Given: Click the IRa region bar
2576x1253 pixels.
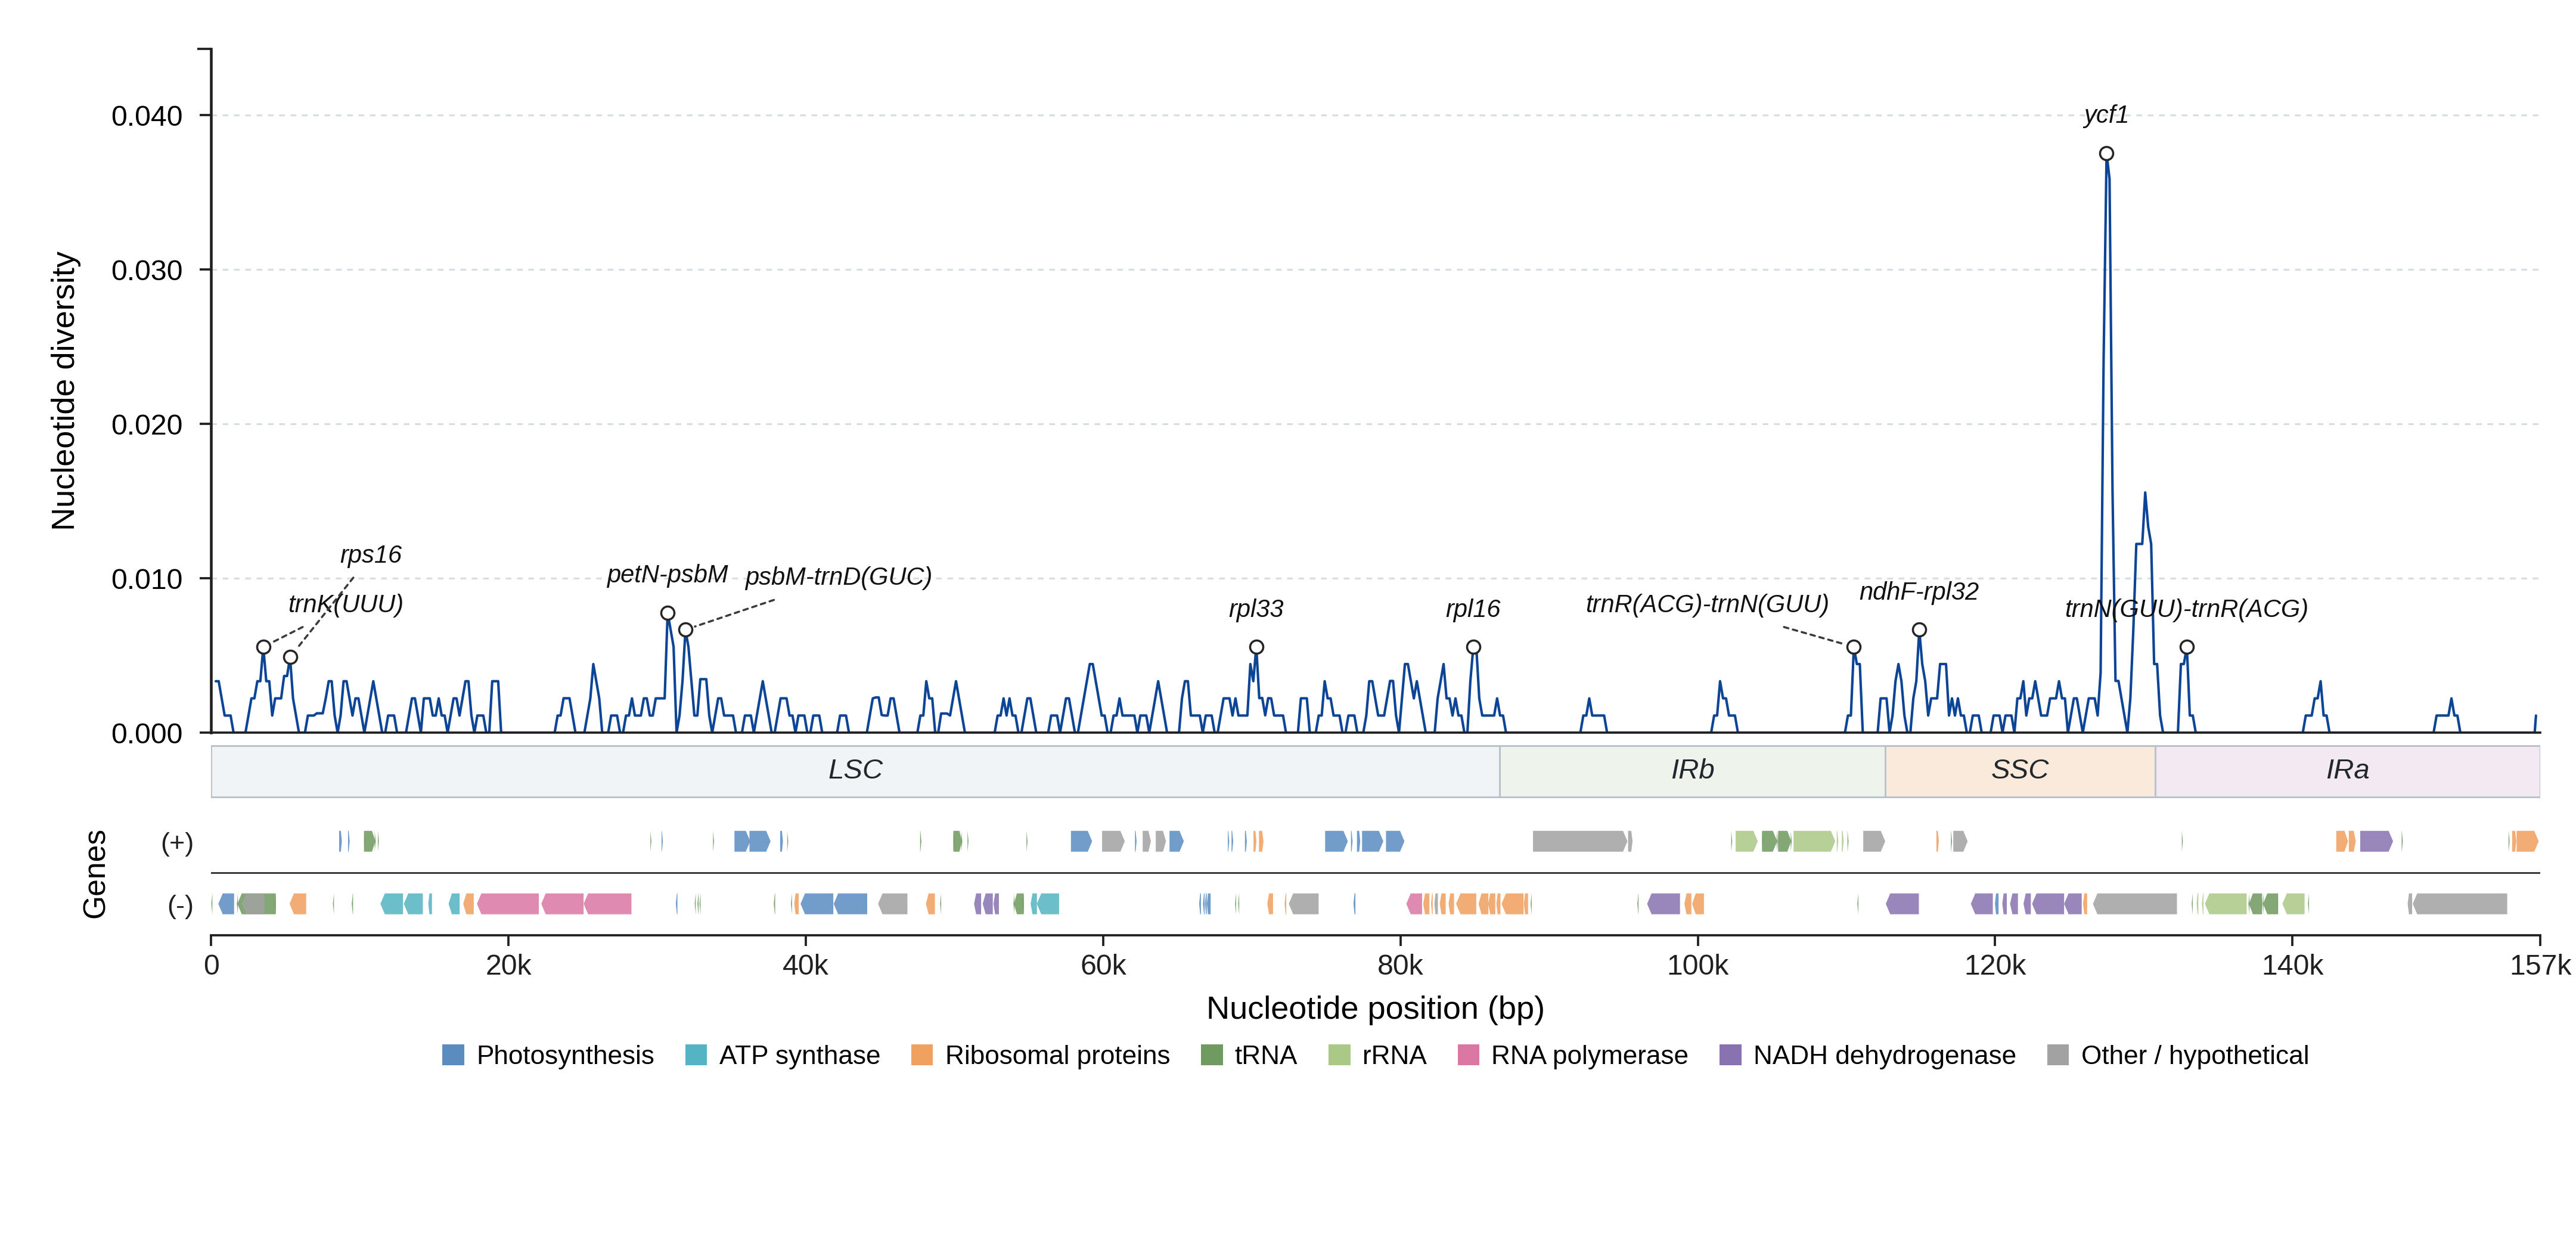Looking at the screenshot, I should click(x=2347, y=771).
